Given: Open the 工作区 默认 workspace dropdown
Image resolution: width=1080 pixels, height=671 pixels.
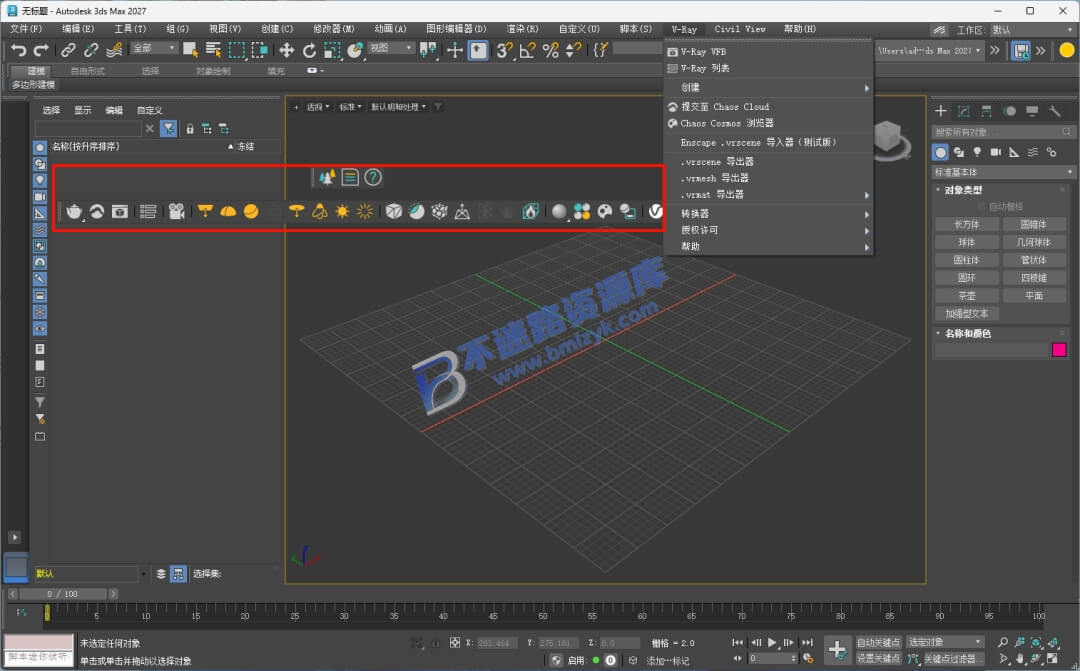Looking at the screenshot, I should point(1033,30).
